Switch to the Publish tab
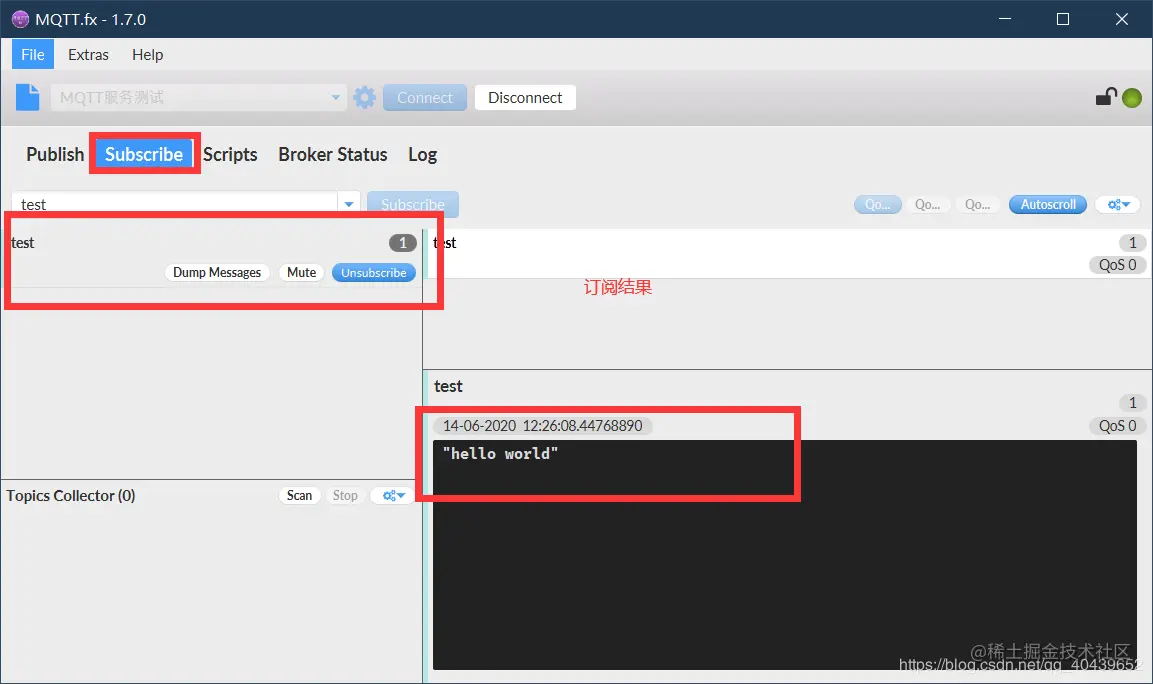 click(x=55, y=154)
